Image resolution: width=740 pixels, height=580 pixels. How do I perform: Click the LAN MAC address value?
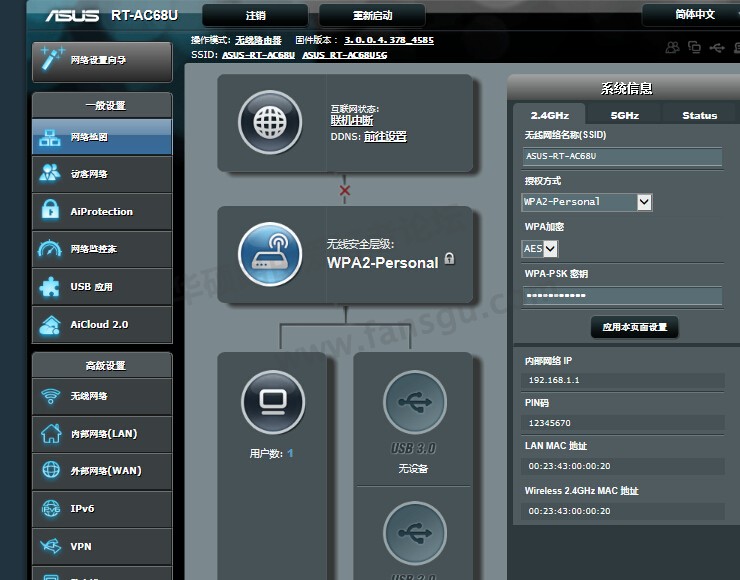point(569,466)
